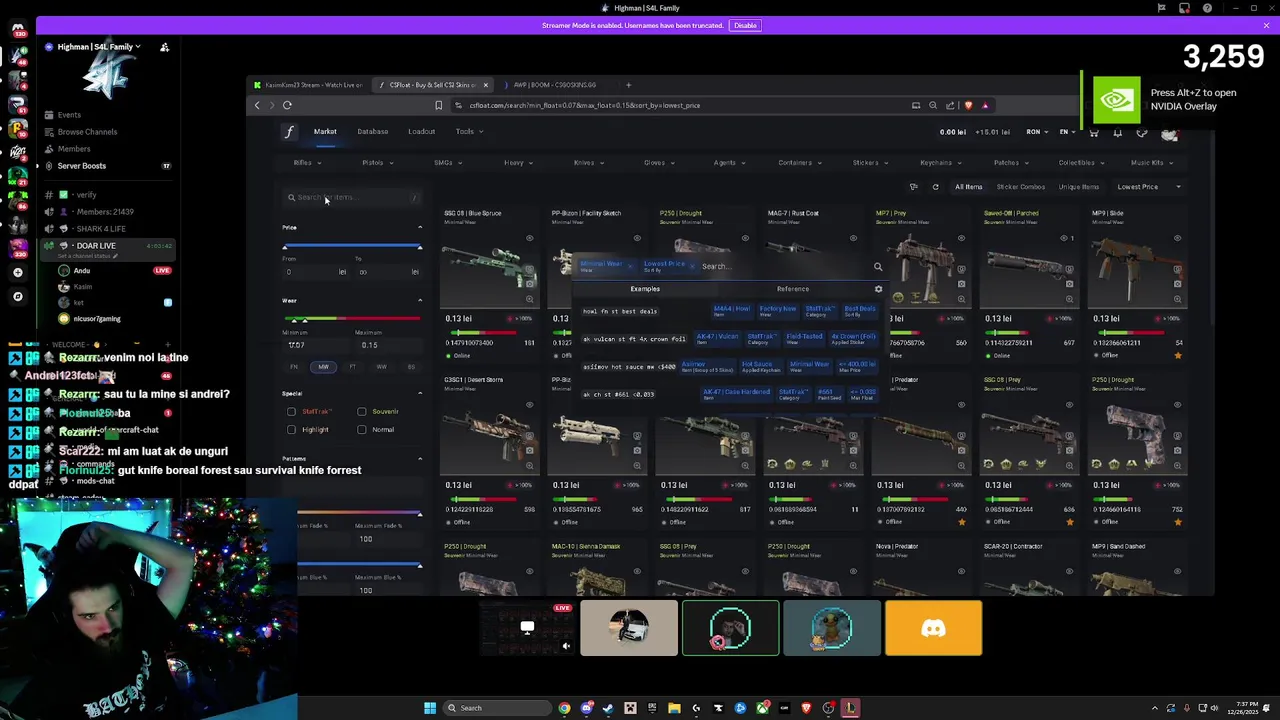This screenshot has width=1280, height=720.
Task: Click search magnifier in the overlay search bar
Action: pos(878,267)
